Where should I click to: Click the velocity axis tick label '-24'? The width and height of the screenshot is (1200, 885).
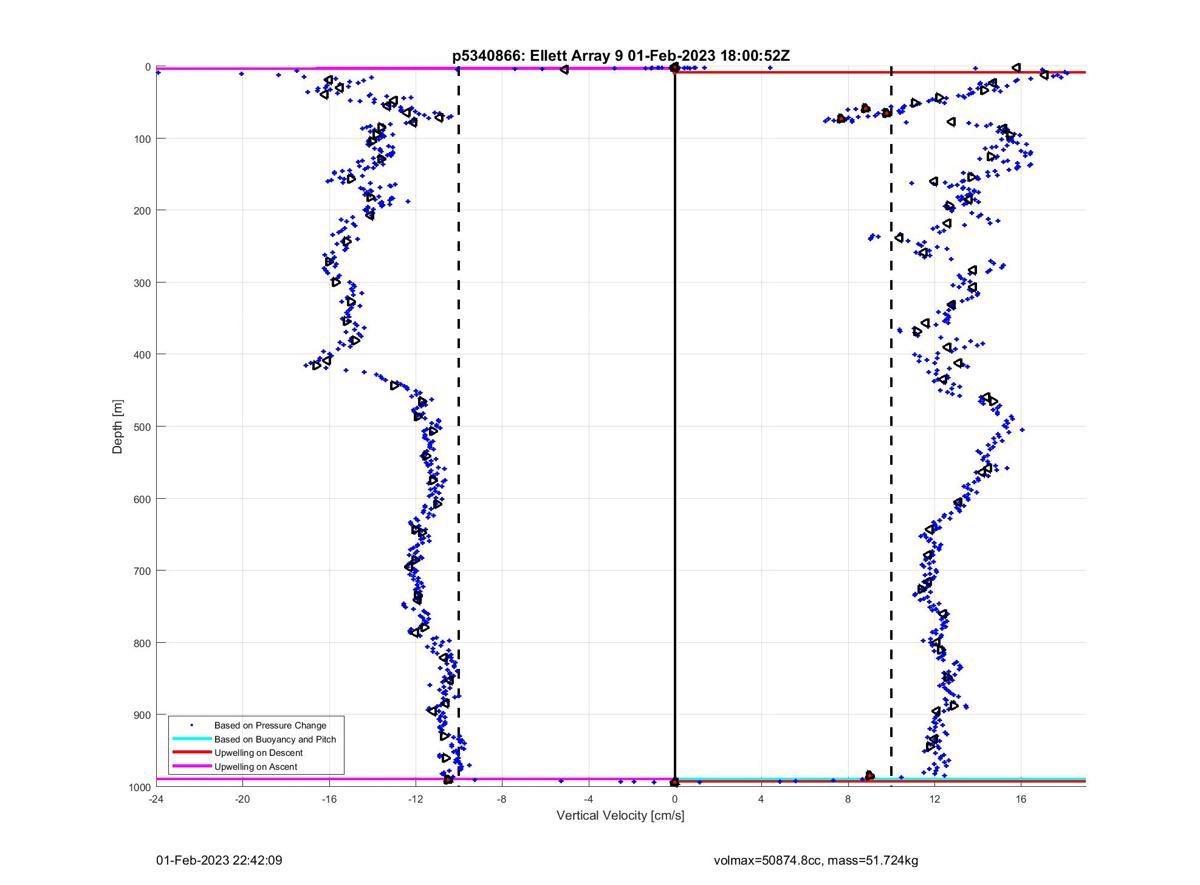pos(155,799)
